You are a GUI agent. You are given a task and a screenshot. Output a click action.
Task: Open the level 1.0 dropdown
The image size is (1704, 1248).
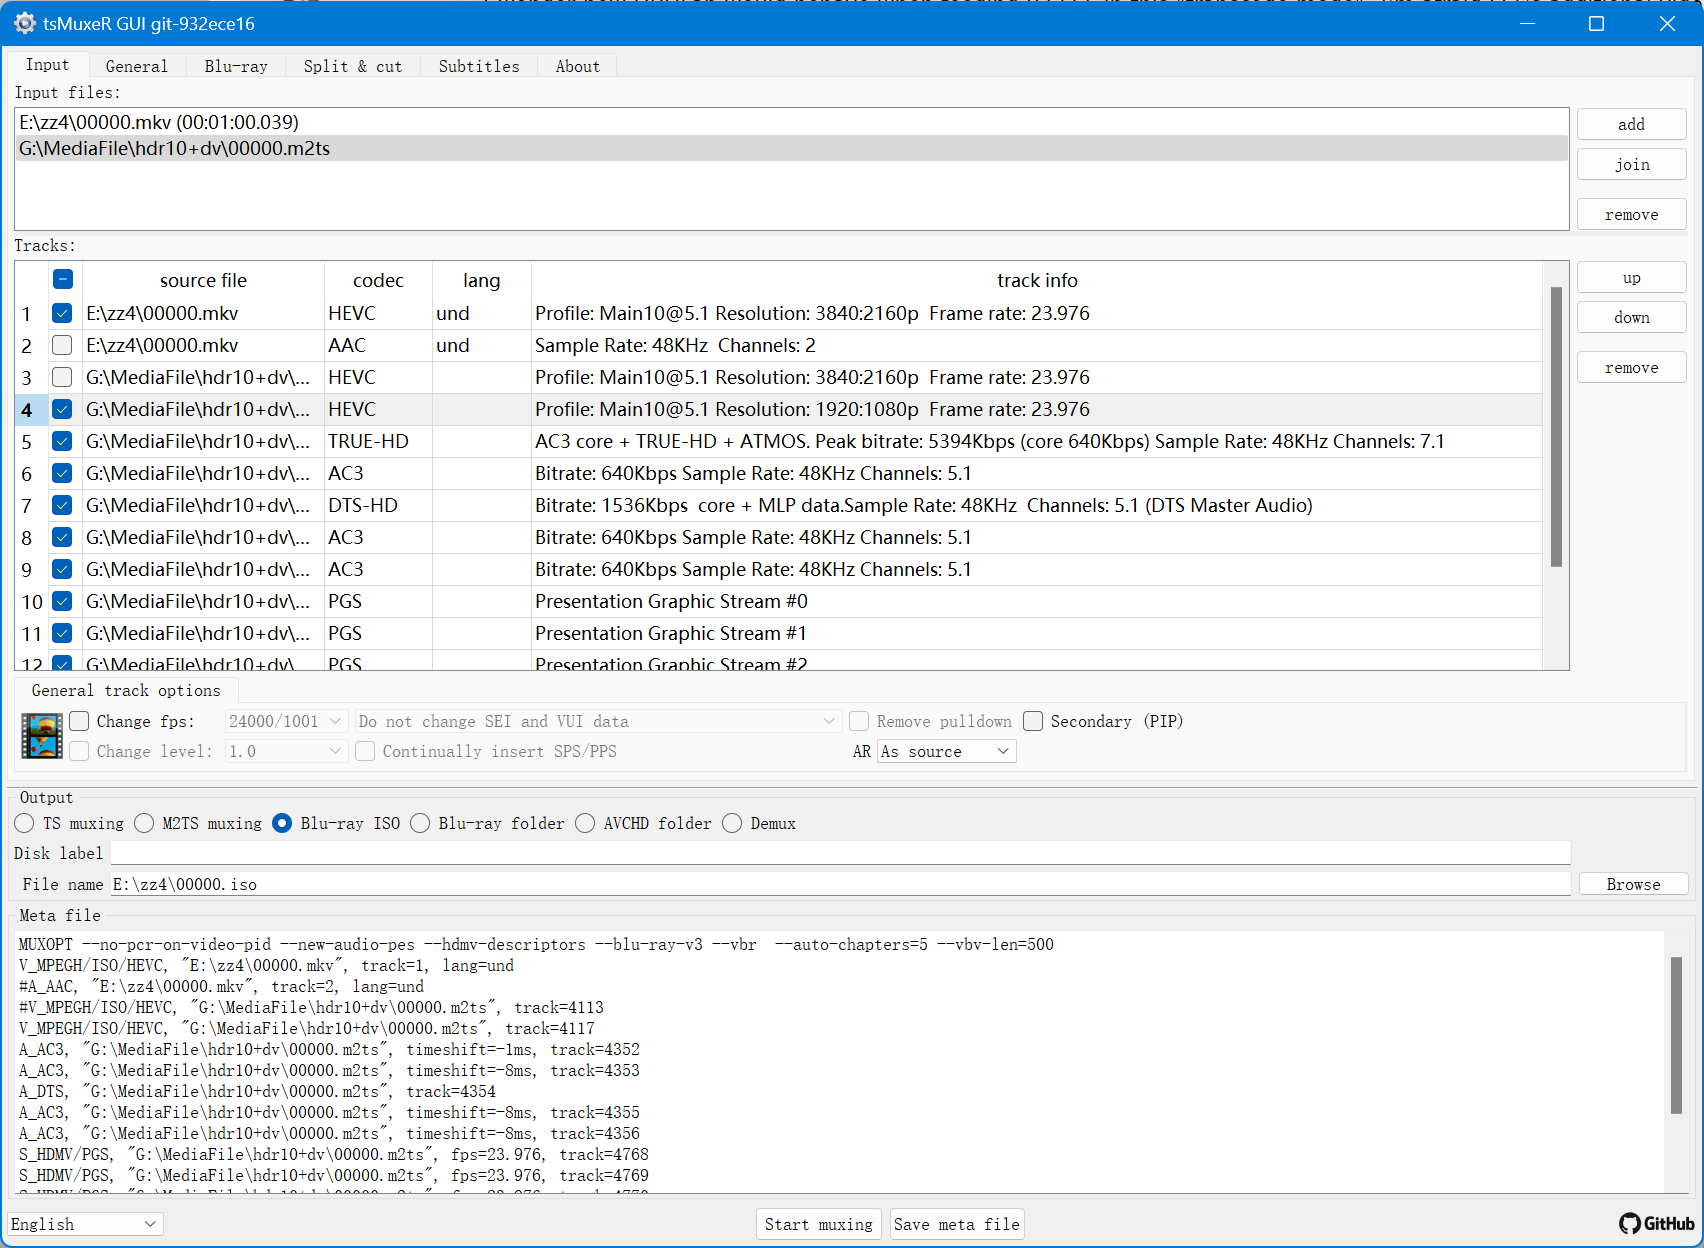pyautogui.click(x=286, y=751)
